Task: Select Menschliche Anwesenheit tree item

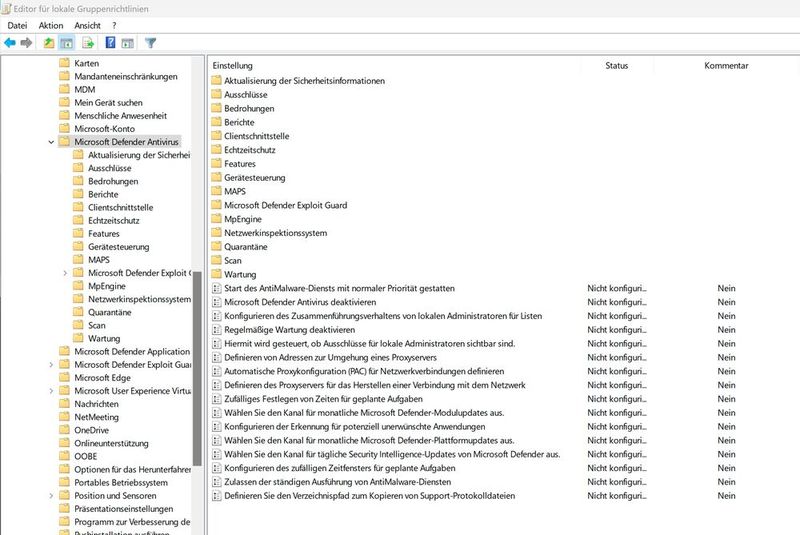Action: click(120, 116)
